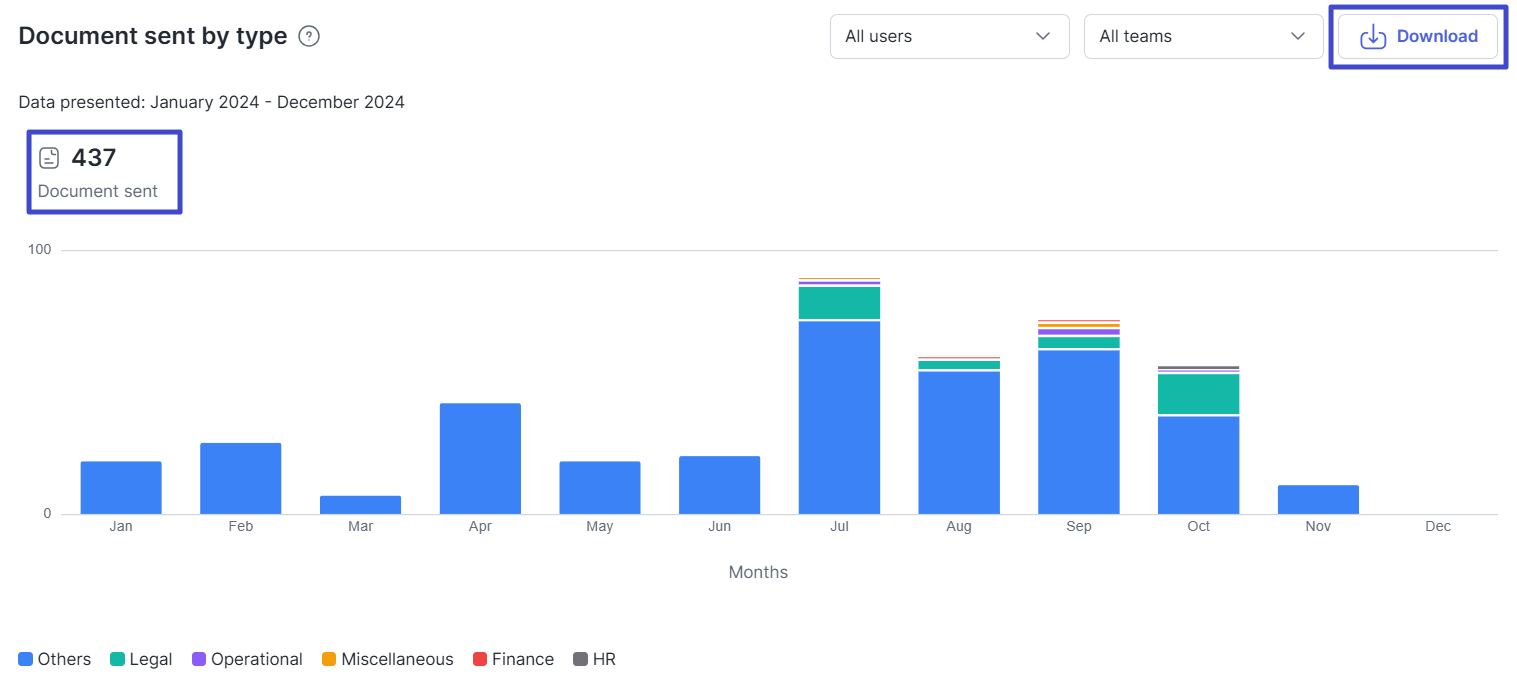Click the Legal segment of July bar
Image resolution: width=1517 pixels, height=690 pixels.
point(839,303)
